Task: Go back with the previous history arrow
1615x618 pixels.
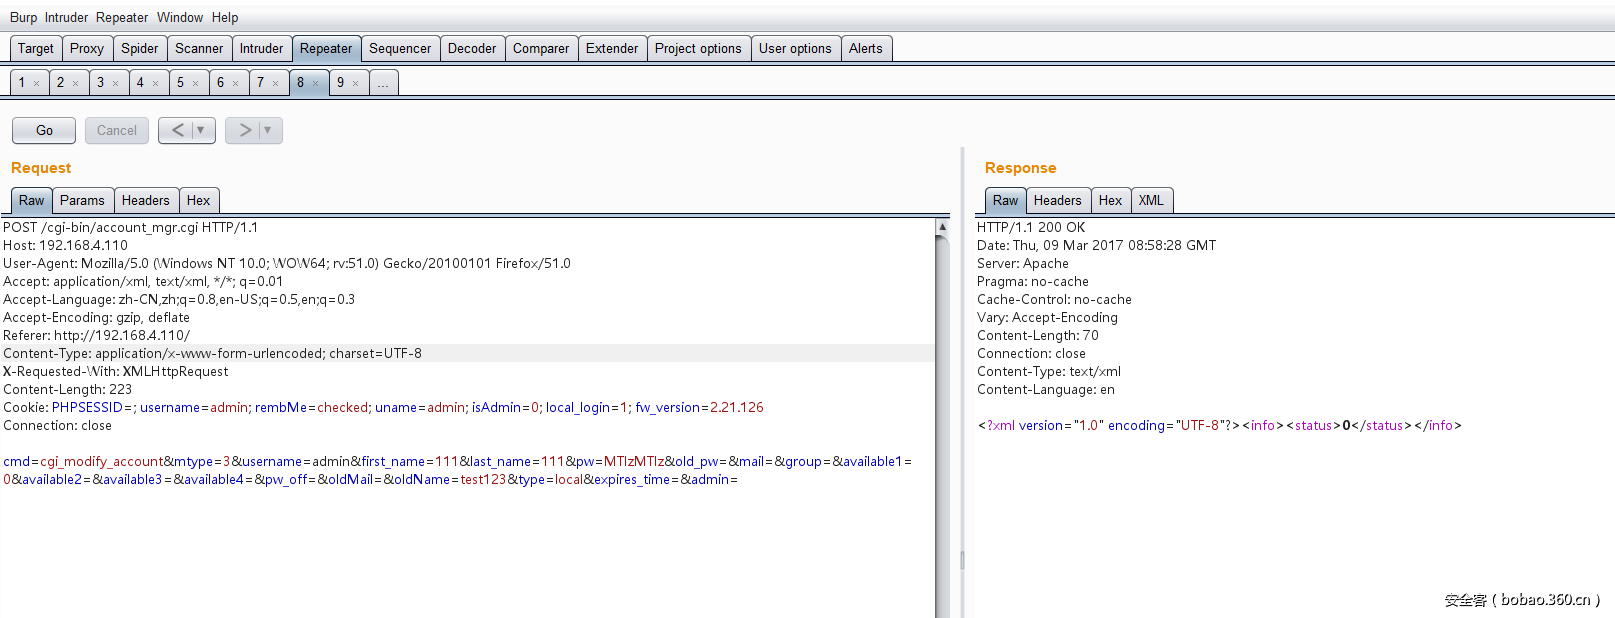Action: point(177,130)
